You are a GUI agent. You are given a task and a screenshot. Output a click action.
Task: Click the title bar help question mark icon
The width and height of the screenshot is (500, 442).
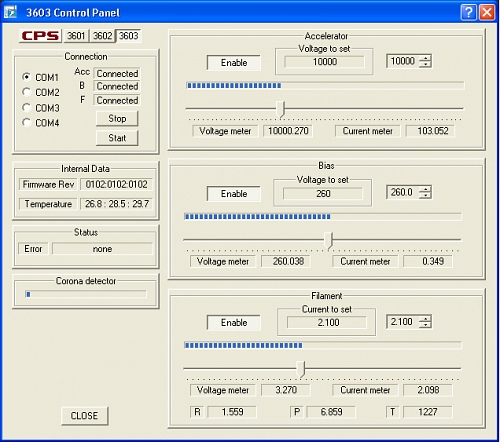tap(469, 13)
